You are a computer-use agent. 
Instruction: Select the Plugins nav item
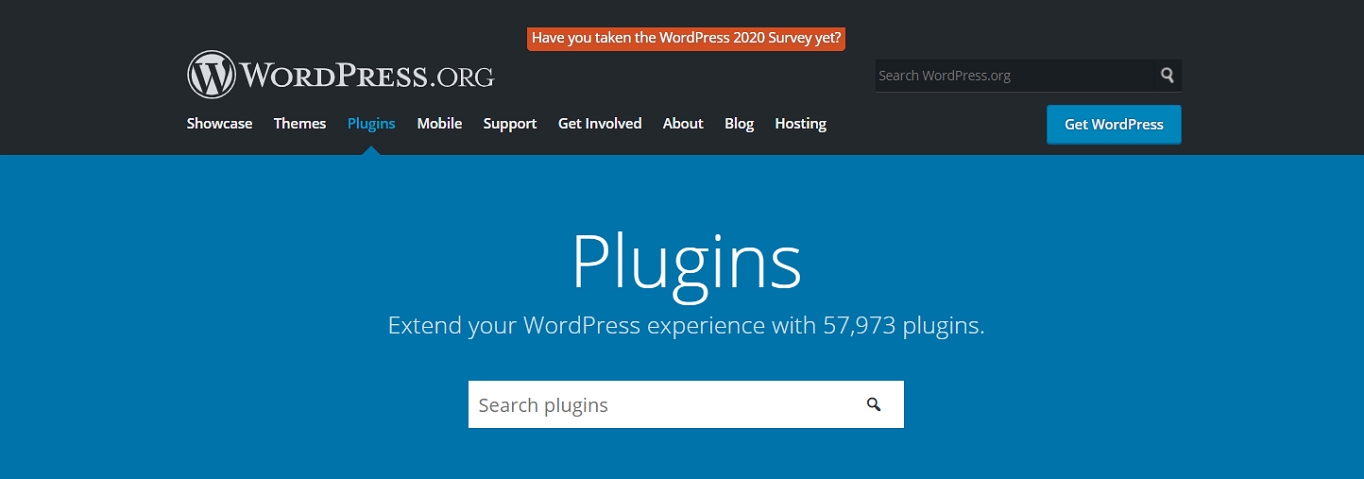(x=371, y=124)
